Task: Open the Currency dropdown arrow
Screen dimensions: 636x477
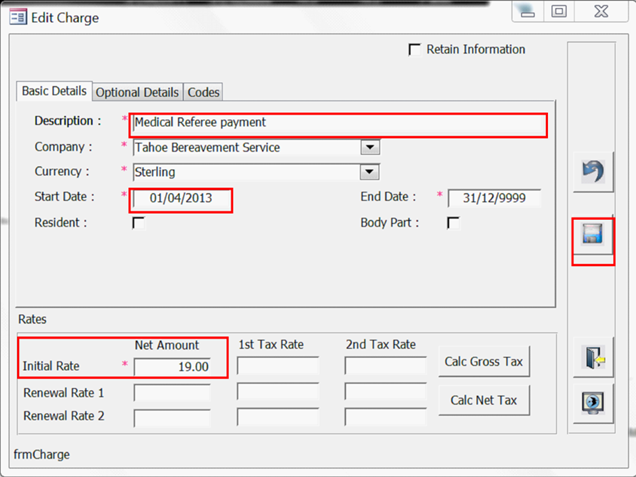Action: (x=370, y=172)
